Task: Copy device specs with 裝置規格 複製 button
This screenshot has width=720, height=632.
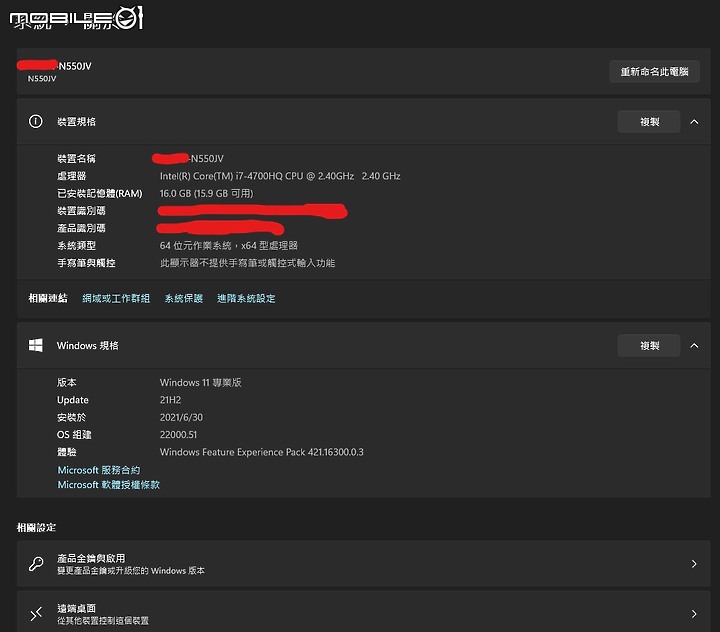Action: [649, 122]
